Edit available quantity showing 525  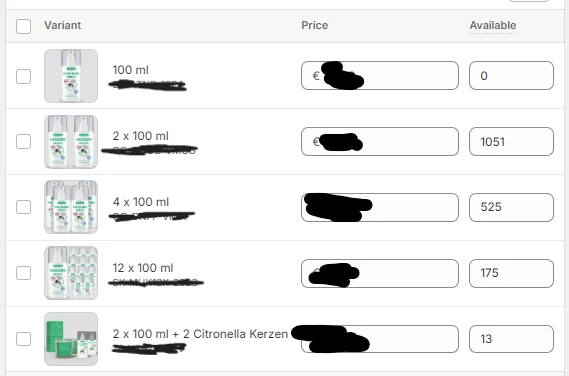point(511,207)
